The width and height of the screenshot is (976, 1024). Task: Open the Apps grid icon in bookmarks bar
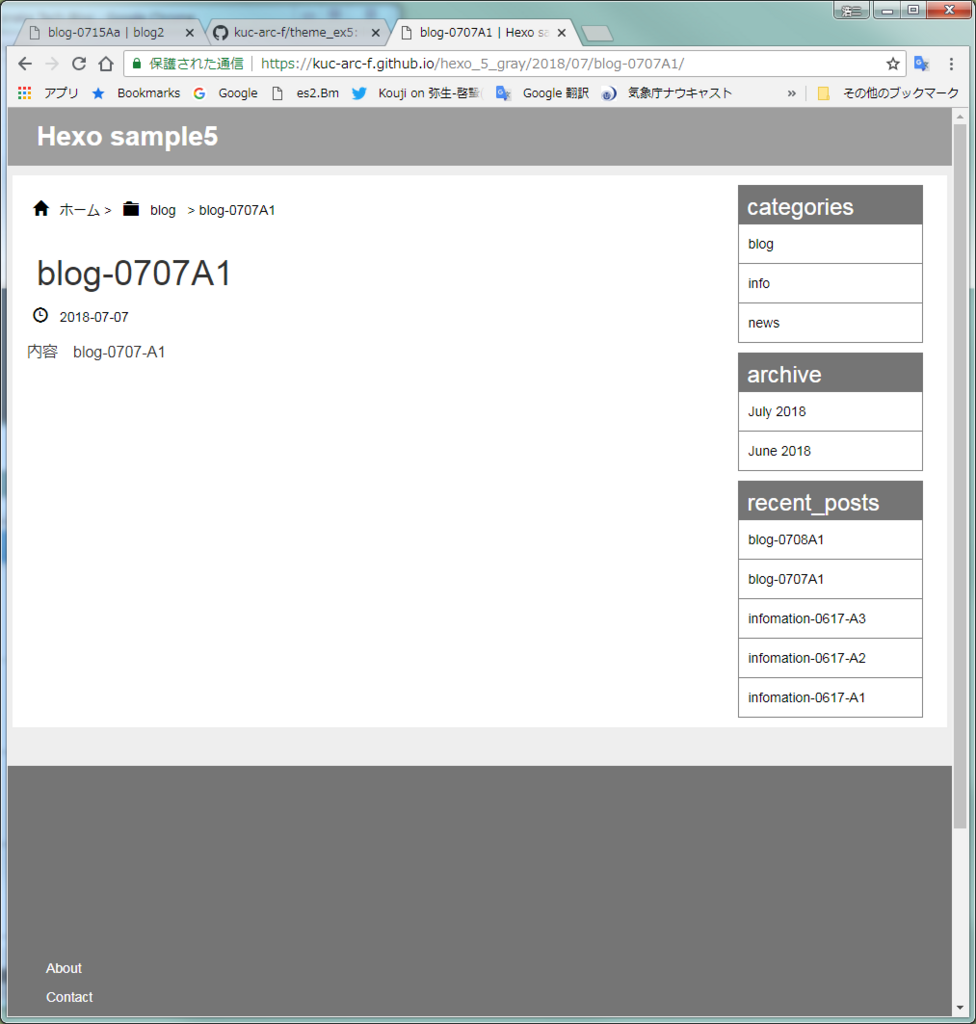click(x=25, y=93)
